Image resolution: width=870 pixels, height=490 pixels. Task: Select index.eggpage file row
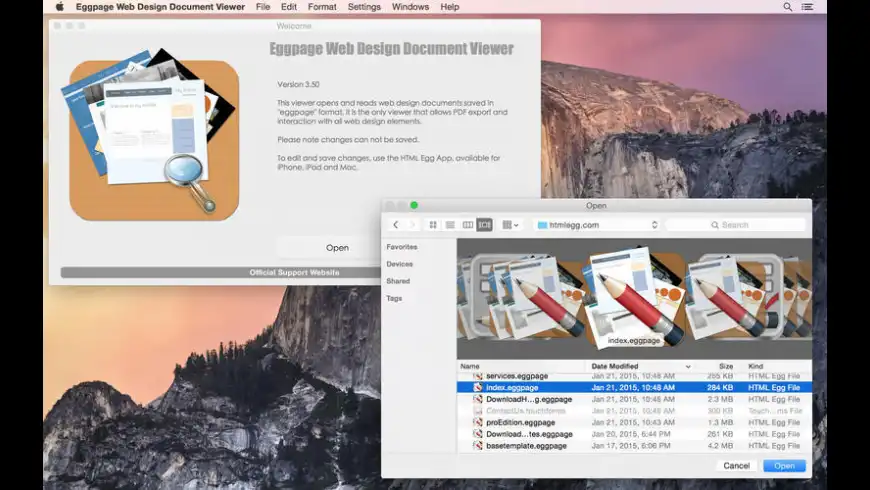pyautogui.click(x=634, y=387)
